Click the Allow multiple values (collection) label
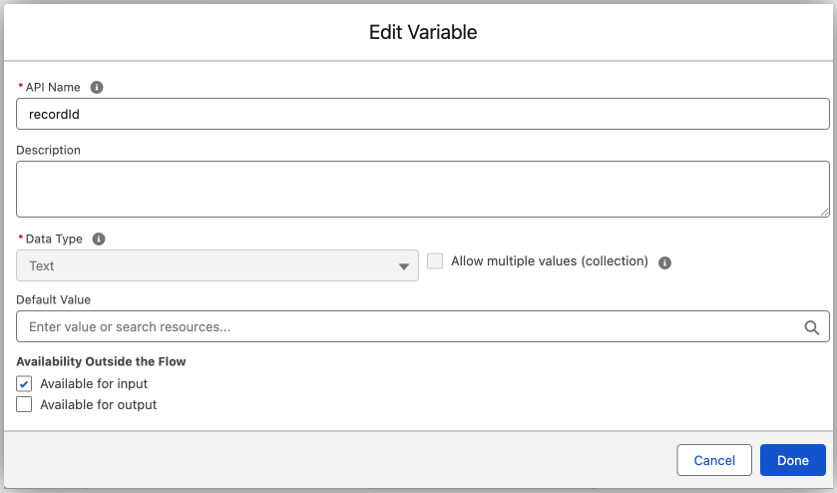 549,261
